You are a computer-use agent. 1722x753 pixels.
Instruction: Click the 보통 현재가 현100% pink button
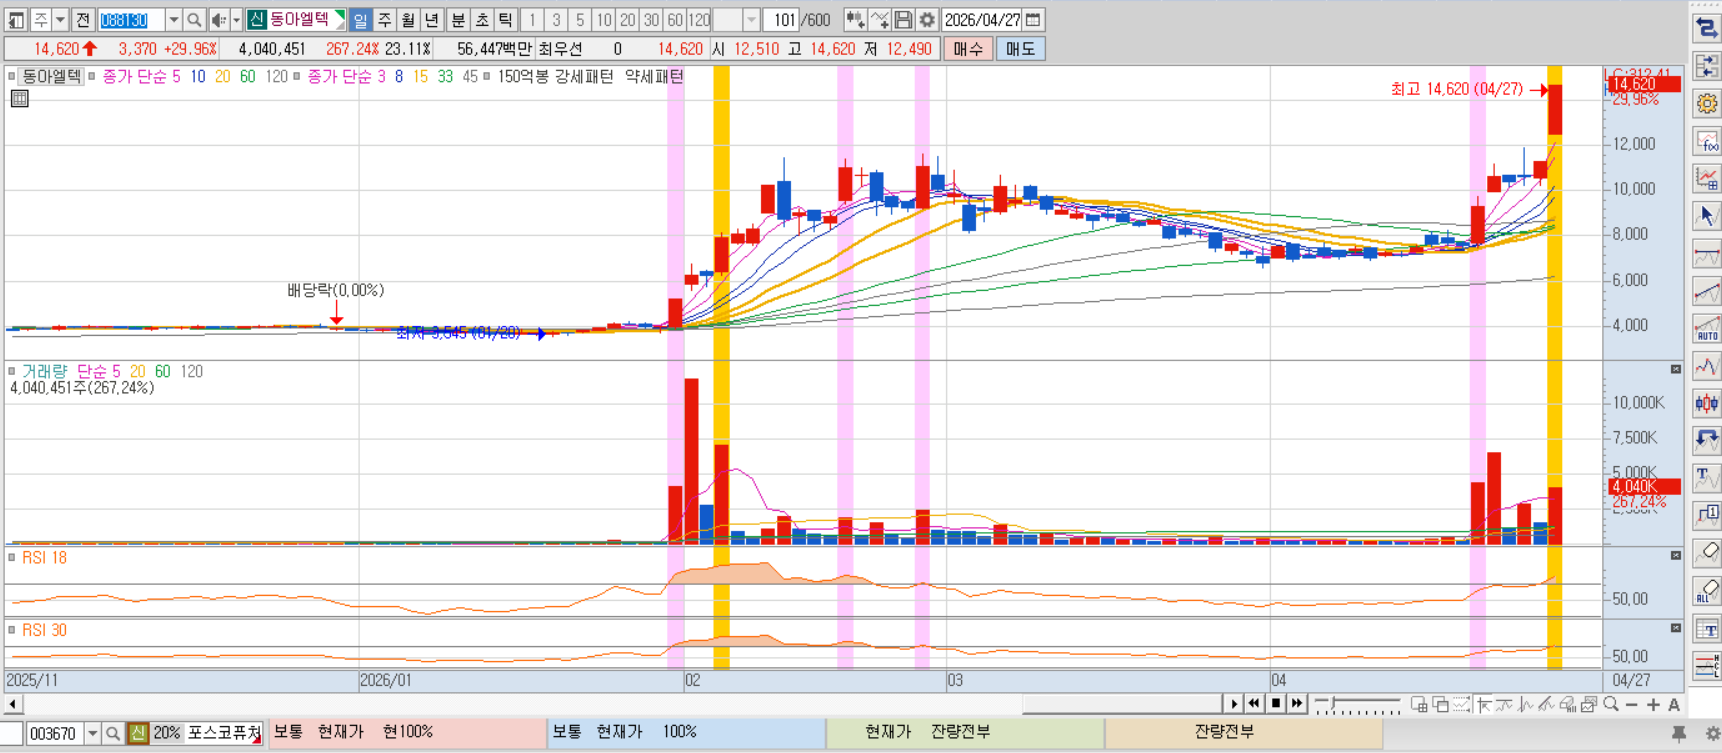coord(408,733)
